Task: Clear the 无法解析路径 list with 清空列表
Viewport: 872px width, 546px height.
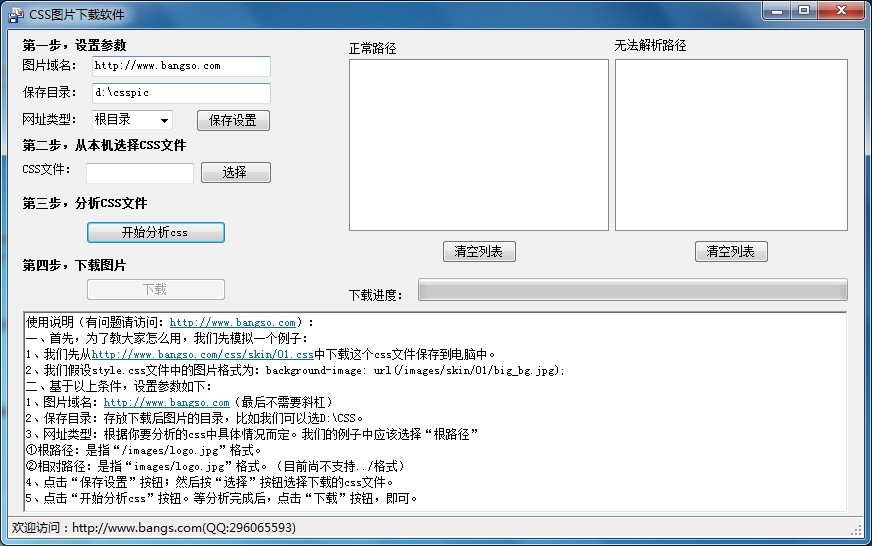Action: pos(730,251)
